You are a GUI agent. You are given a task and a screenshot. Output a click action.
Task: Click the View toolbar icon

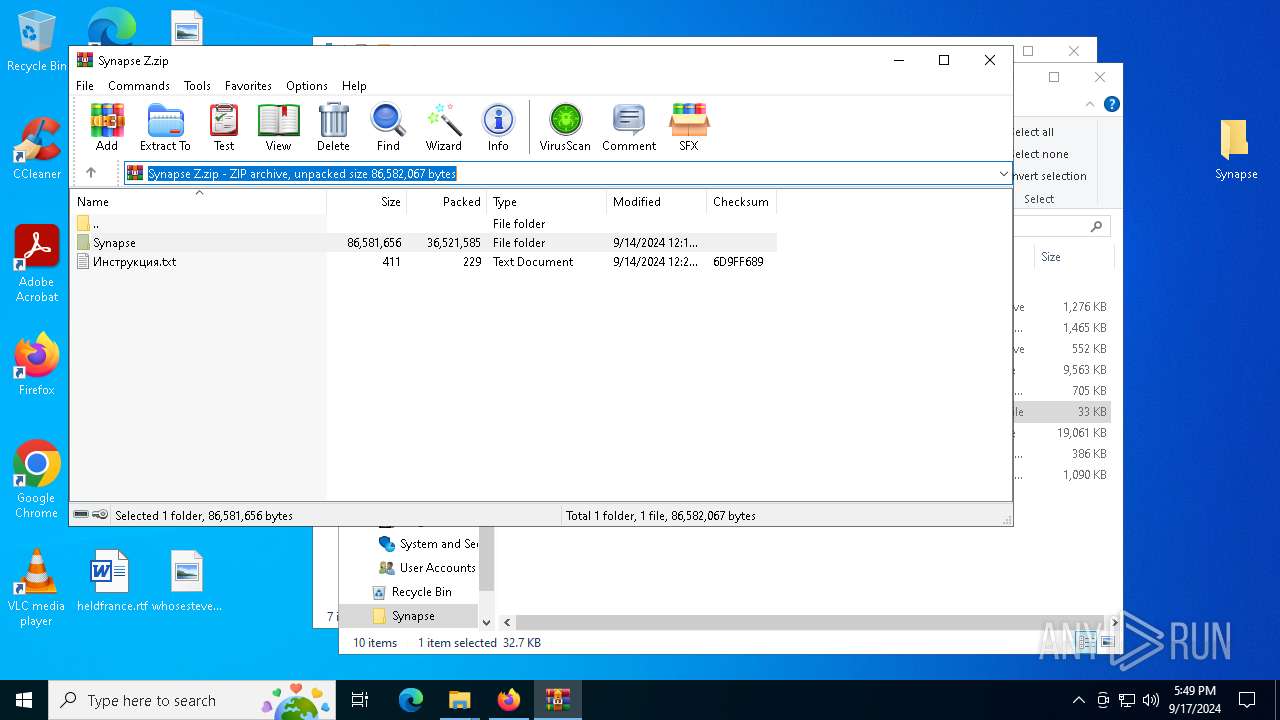pyautogui.click(x=278, y=127)
